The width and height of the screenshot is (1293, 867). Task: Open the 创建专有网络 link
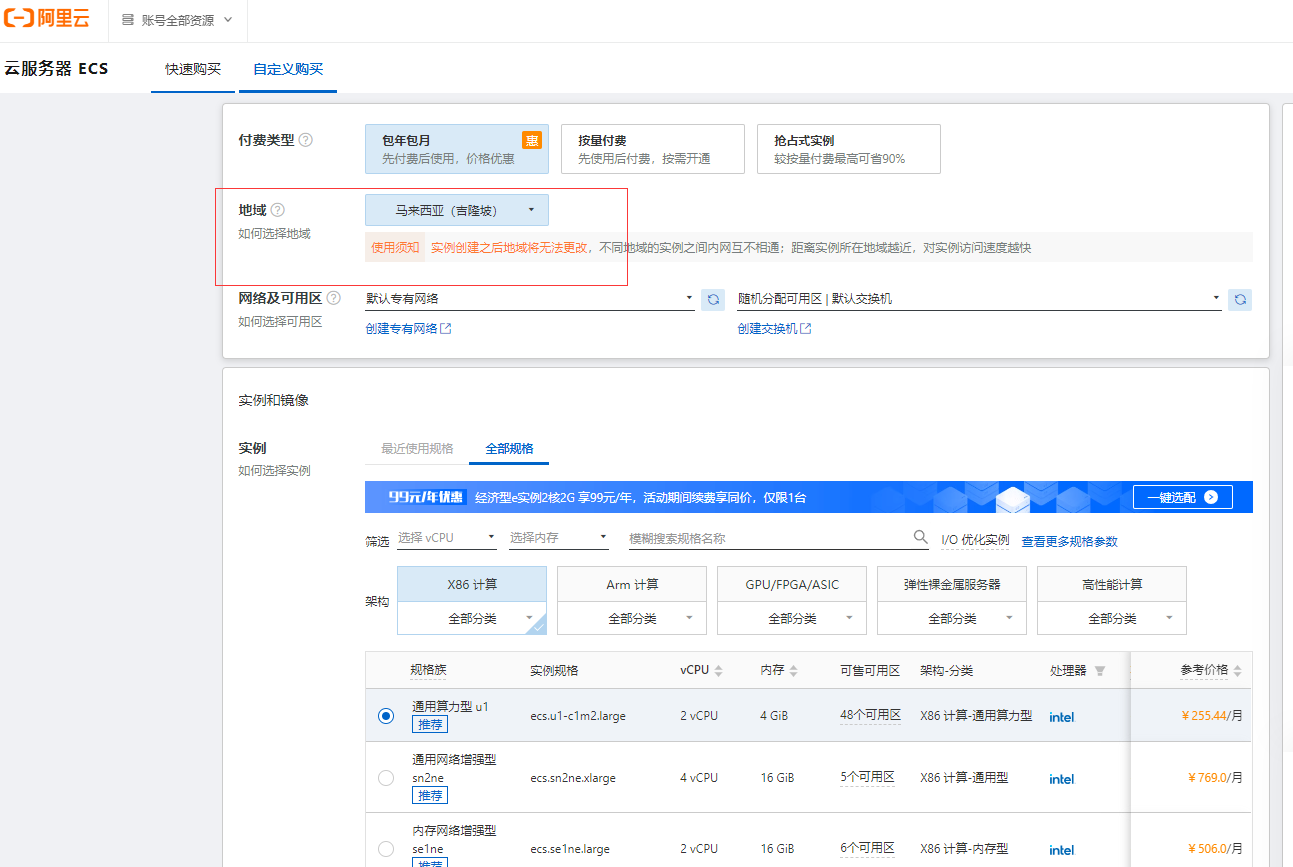click(x=409, y=328)
